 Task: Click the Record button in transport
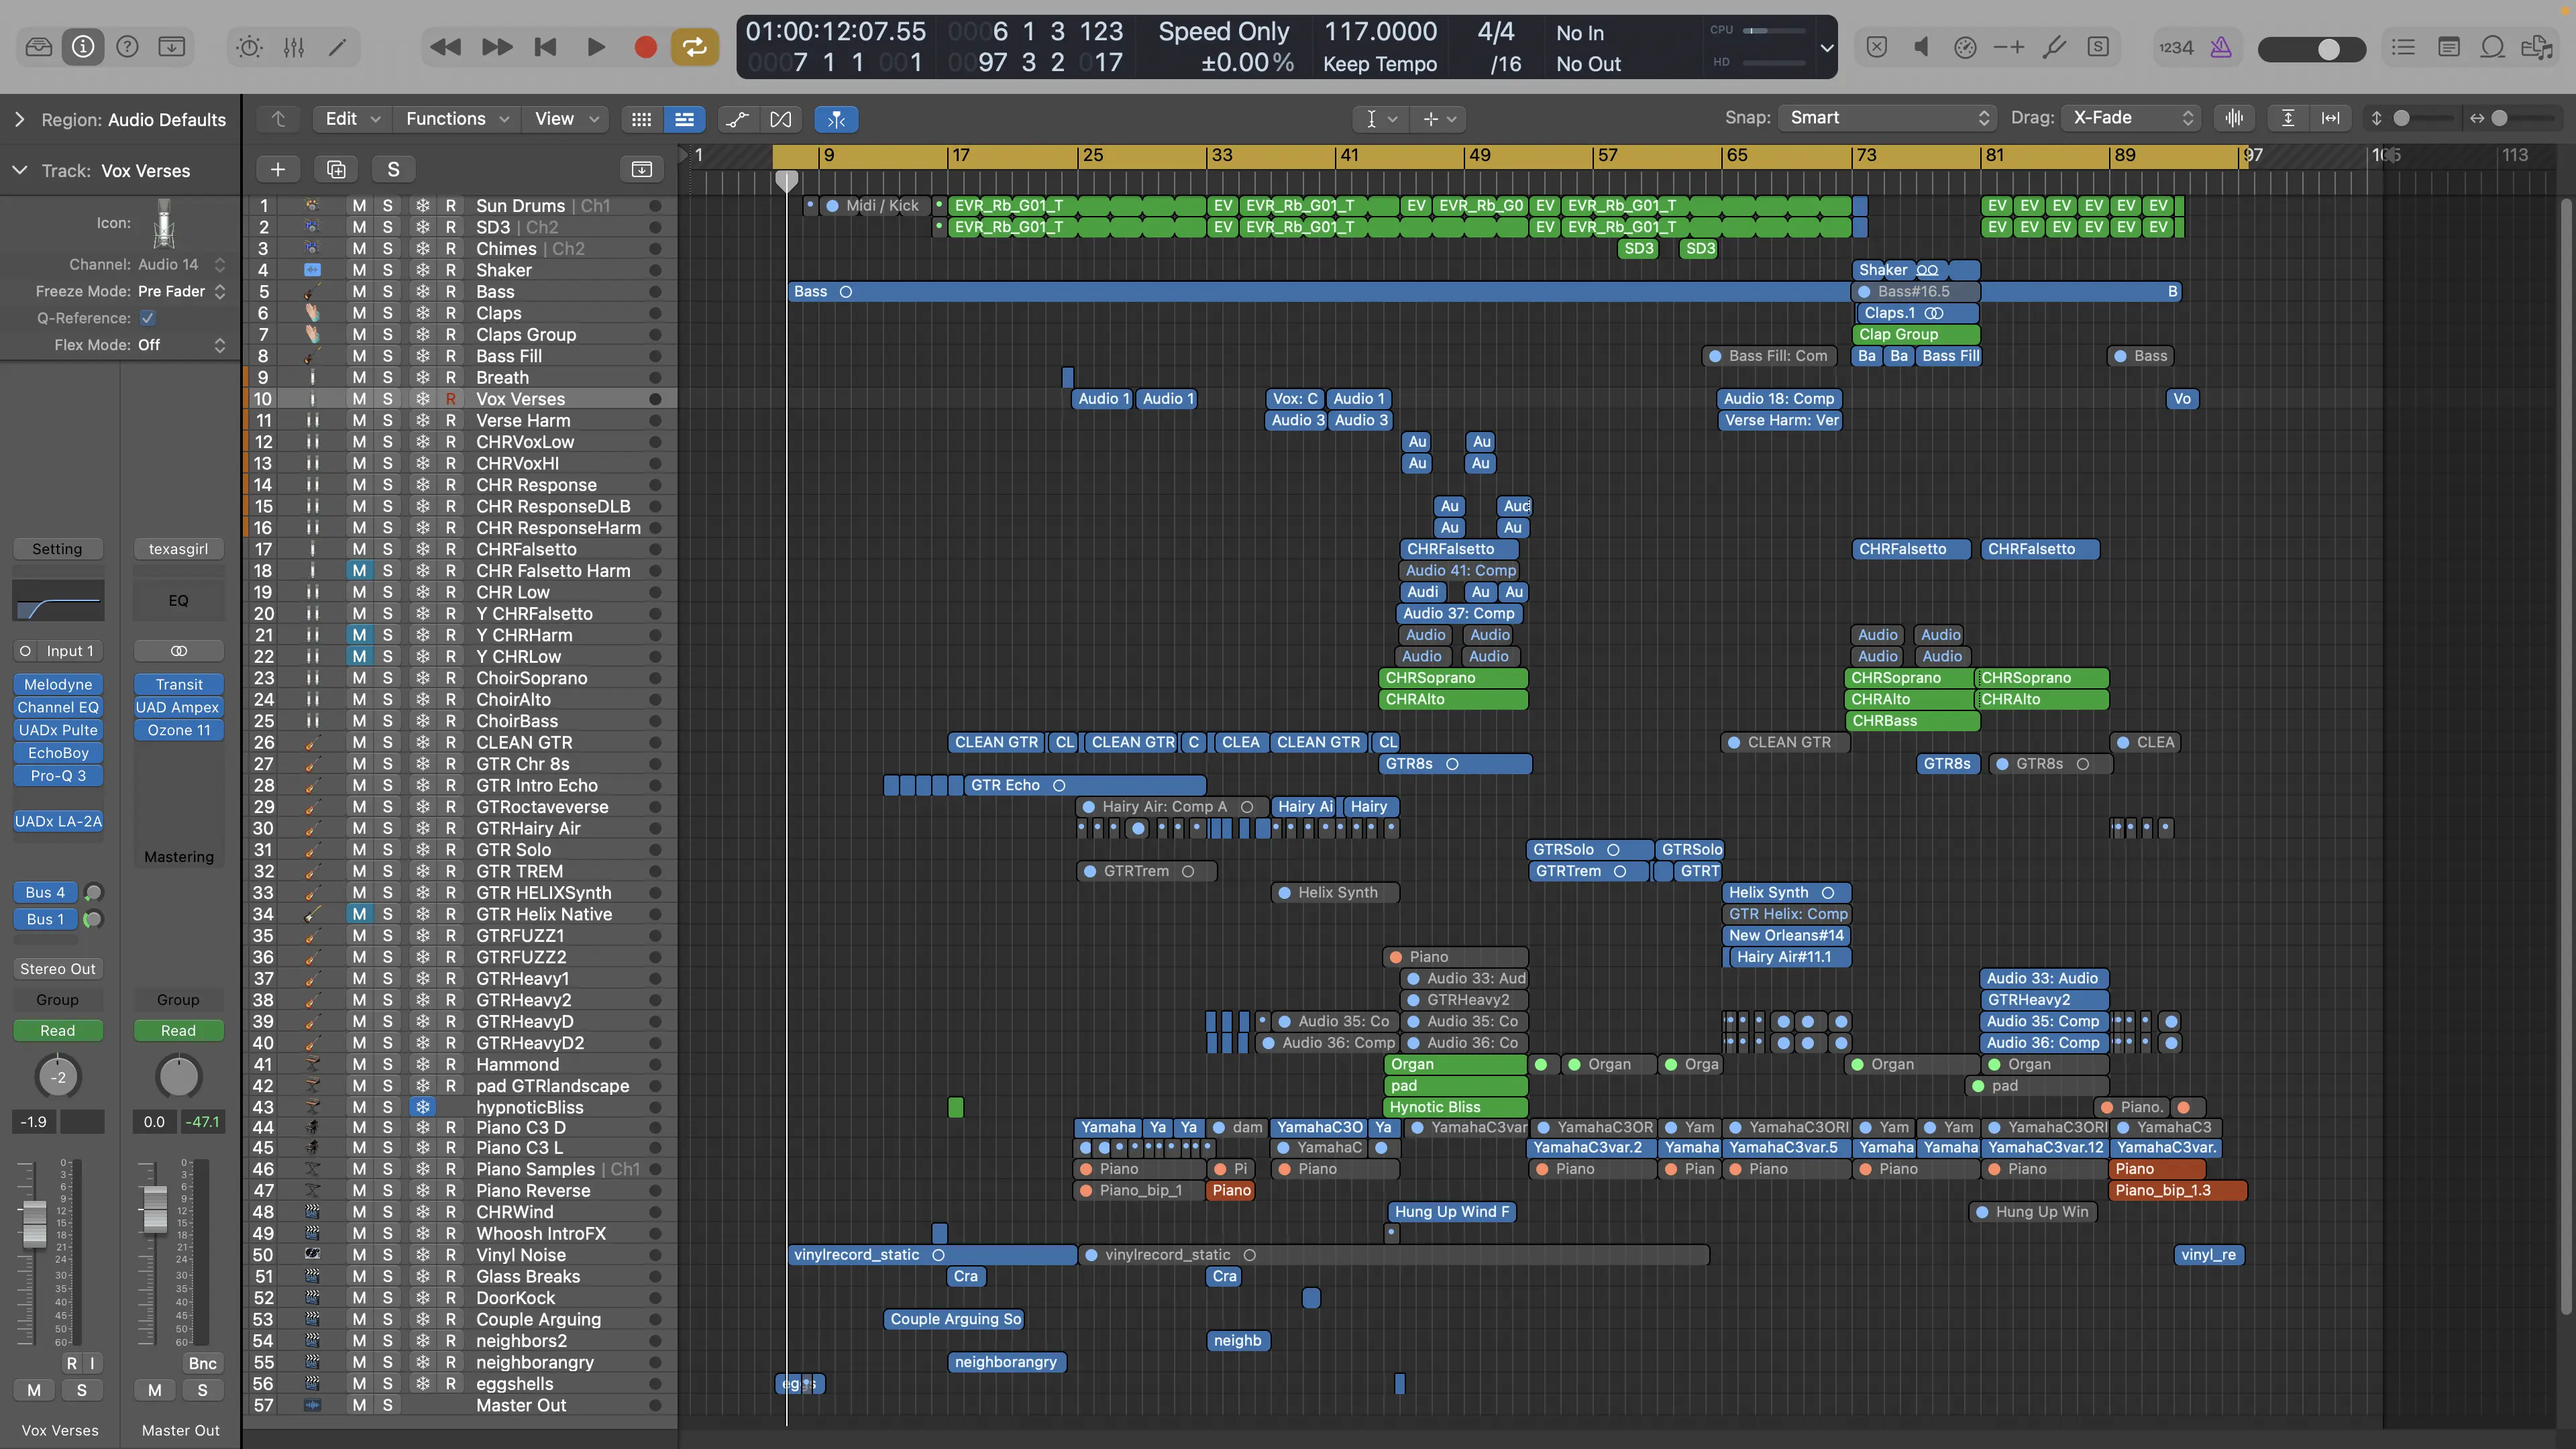(x=645, y=47)
